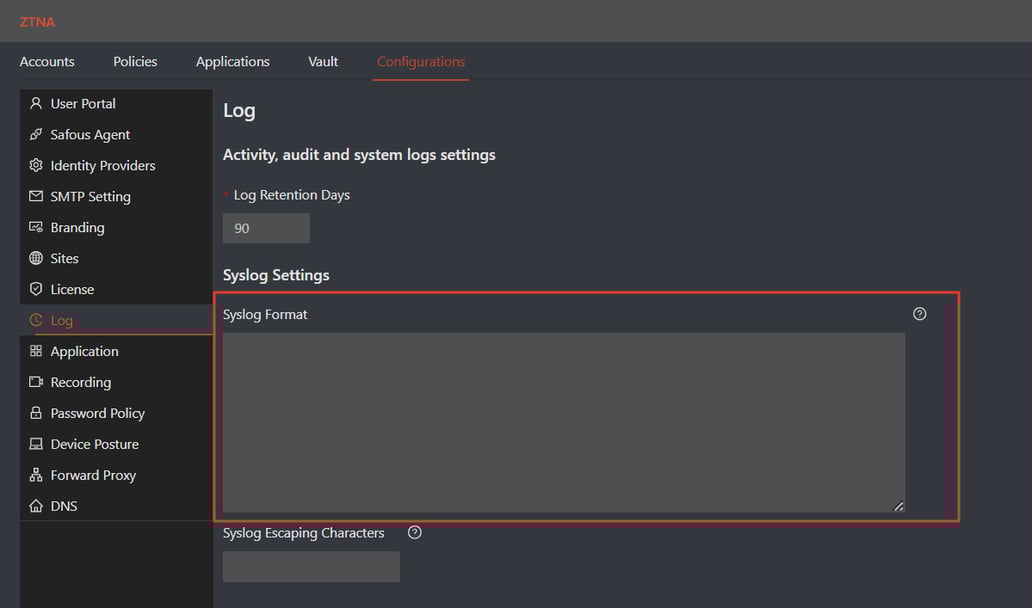1032x608 pixels.
Task: Open the Syslog Format help tooltip icon
Action: click(x=919, y=313)
